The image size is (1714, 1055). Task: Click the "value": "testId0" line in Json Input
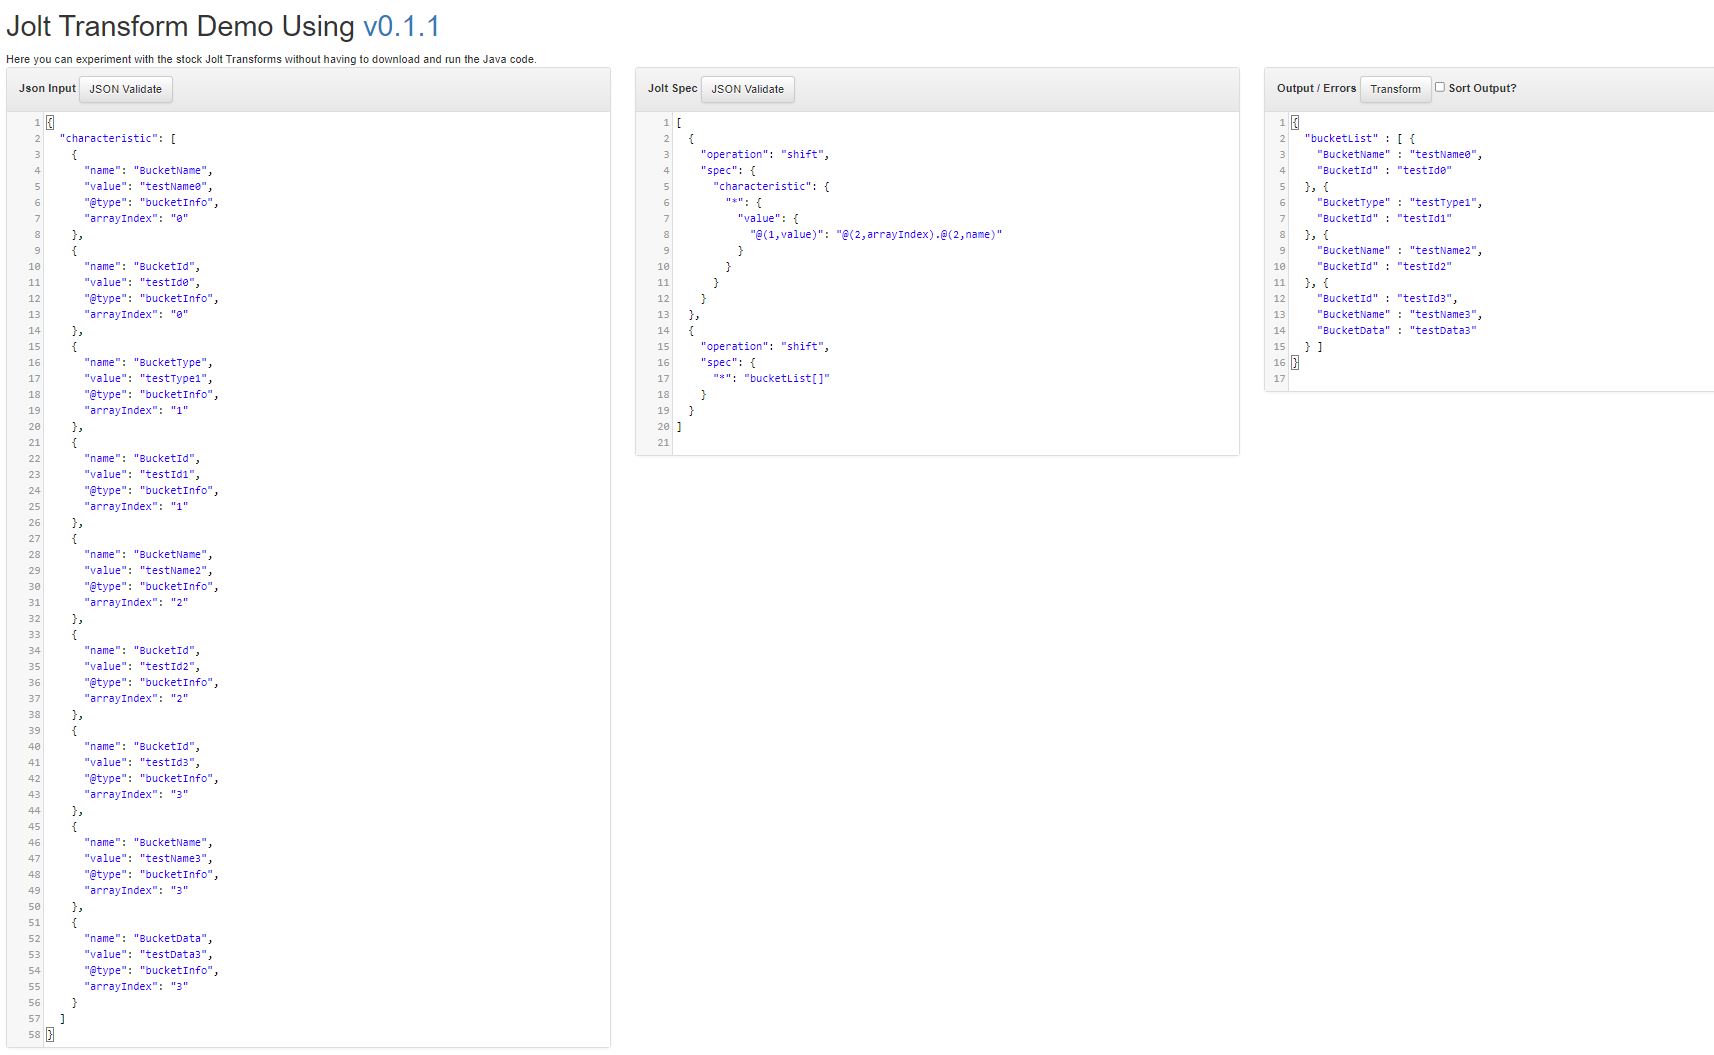(143, 282)
